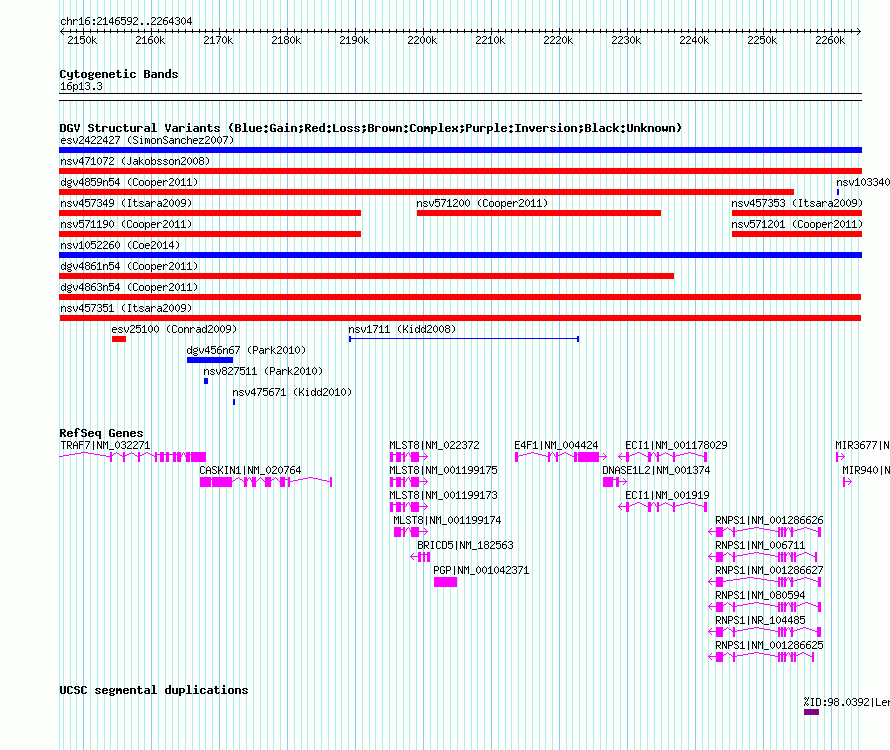Select the nsv475671 (Kidd2010) tiny marker
The height and width of the screenshot is (750, 890).
[x=234, y=402]
